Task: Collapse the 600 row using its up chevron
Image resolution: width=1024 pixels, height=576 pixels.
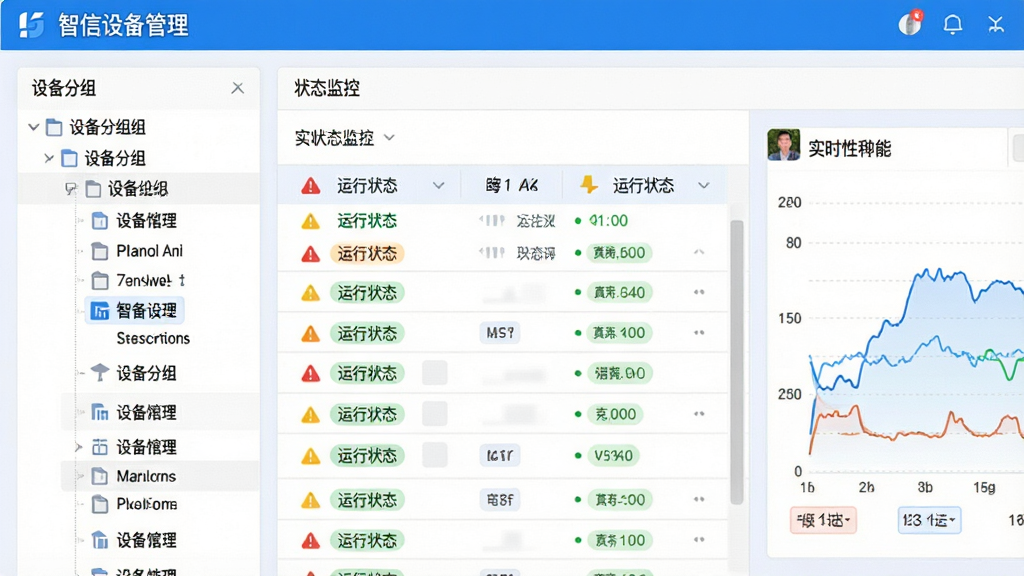Action: pyautogui.click(x=699, y=252)
